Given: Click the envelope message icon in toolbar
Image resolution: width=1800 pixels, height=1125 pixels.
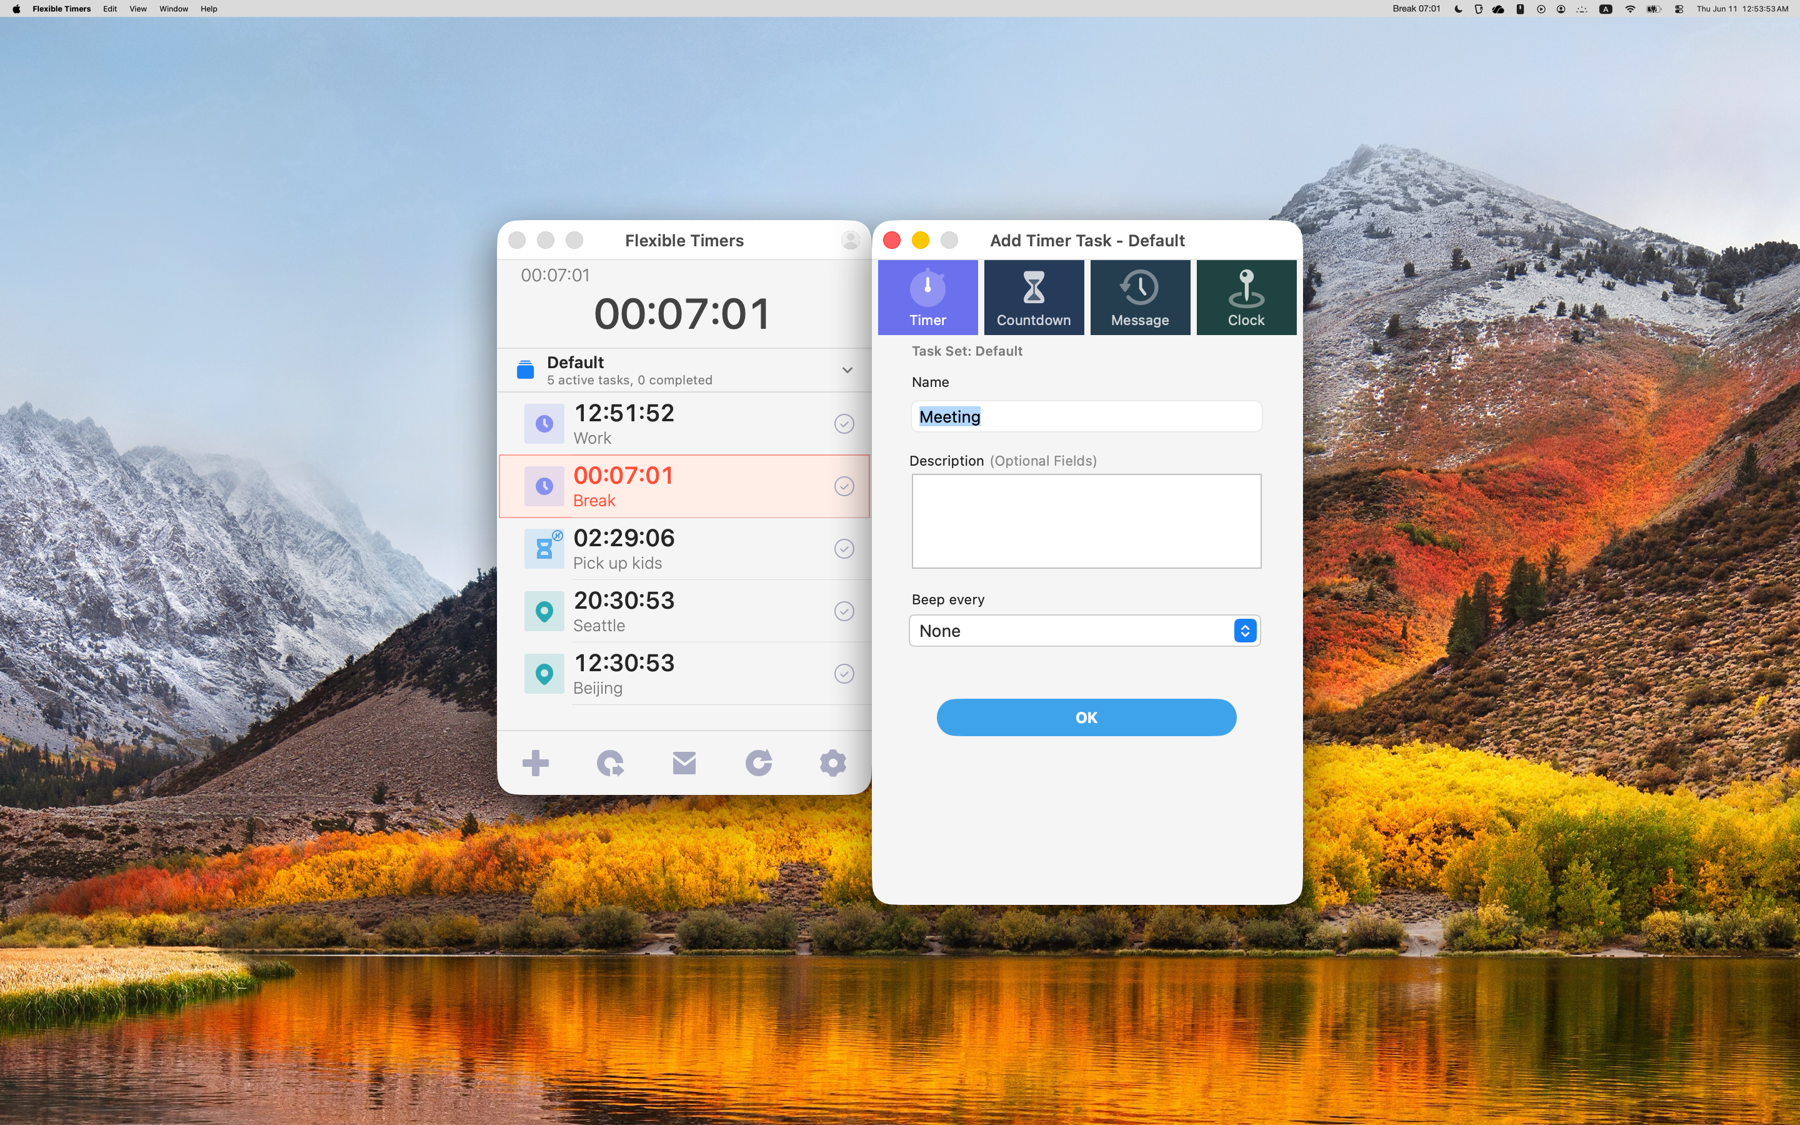Looking at the screenshot, I should pyautogui.click(x=684, y=763).
